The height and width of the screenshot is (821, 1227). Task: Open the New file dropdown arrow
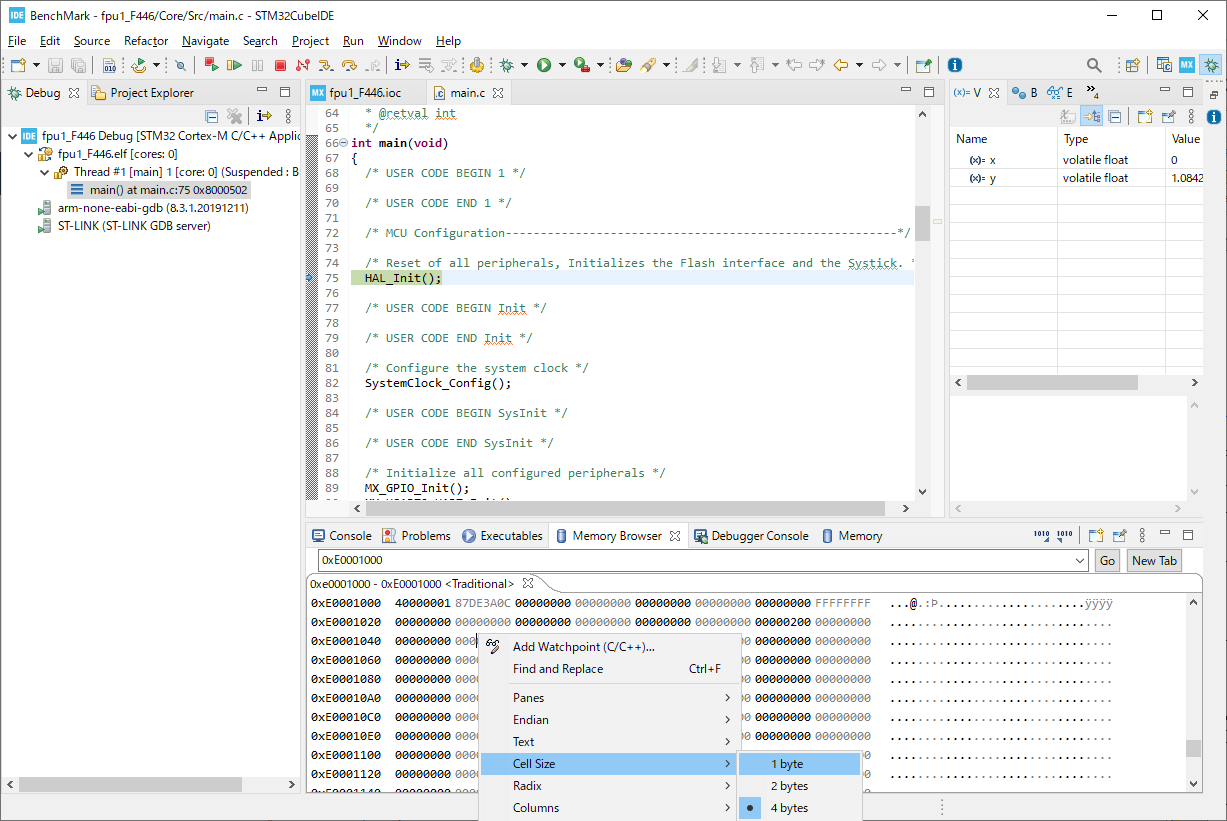click(36, 65)
